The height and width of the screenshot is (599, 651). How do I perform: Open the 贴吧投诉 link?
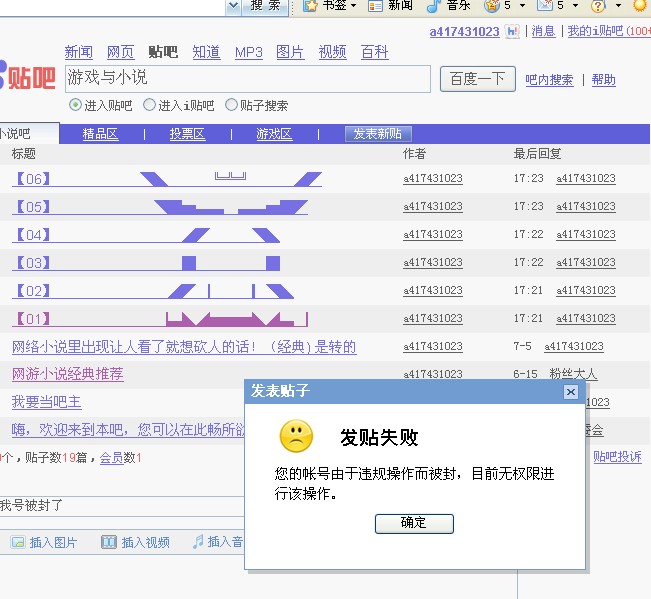[x=617, y=457]
